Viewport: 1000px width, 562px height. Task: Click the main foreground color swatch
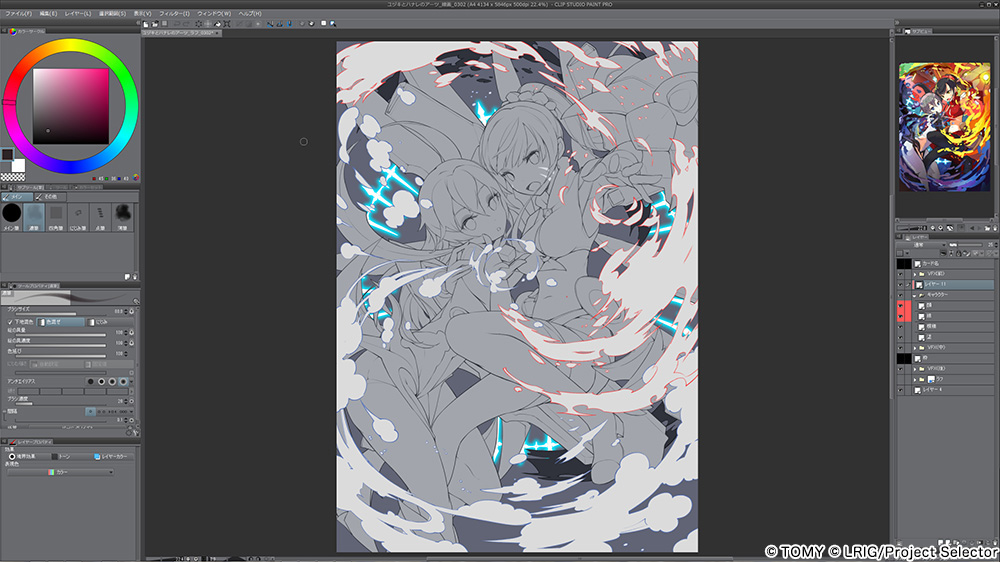tap(7, 154)
